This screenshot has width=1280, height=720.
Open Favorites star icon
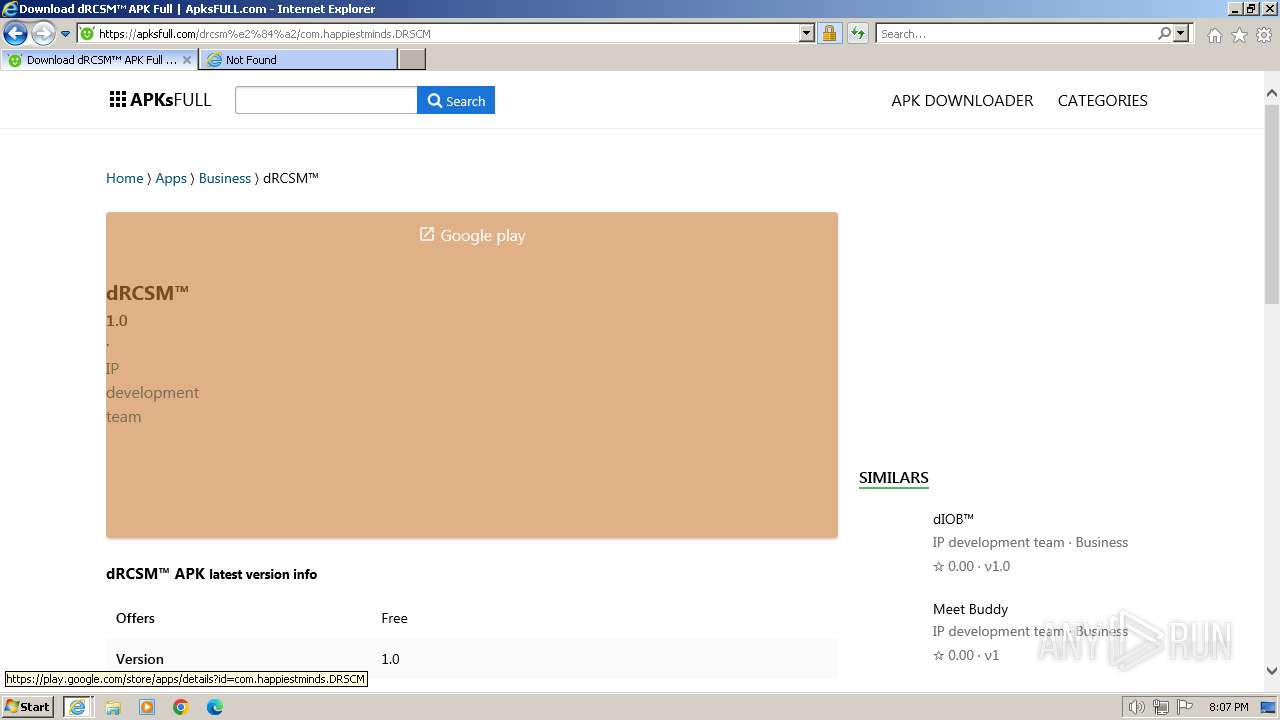pyautogui.click(x=1239, y=35)
